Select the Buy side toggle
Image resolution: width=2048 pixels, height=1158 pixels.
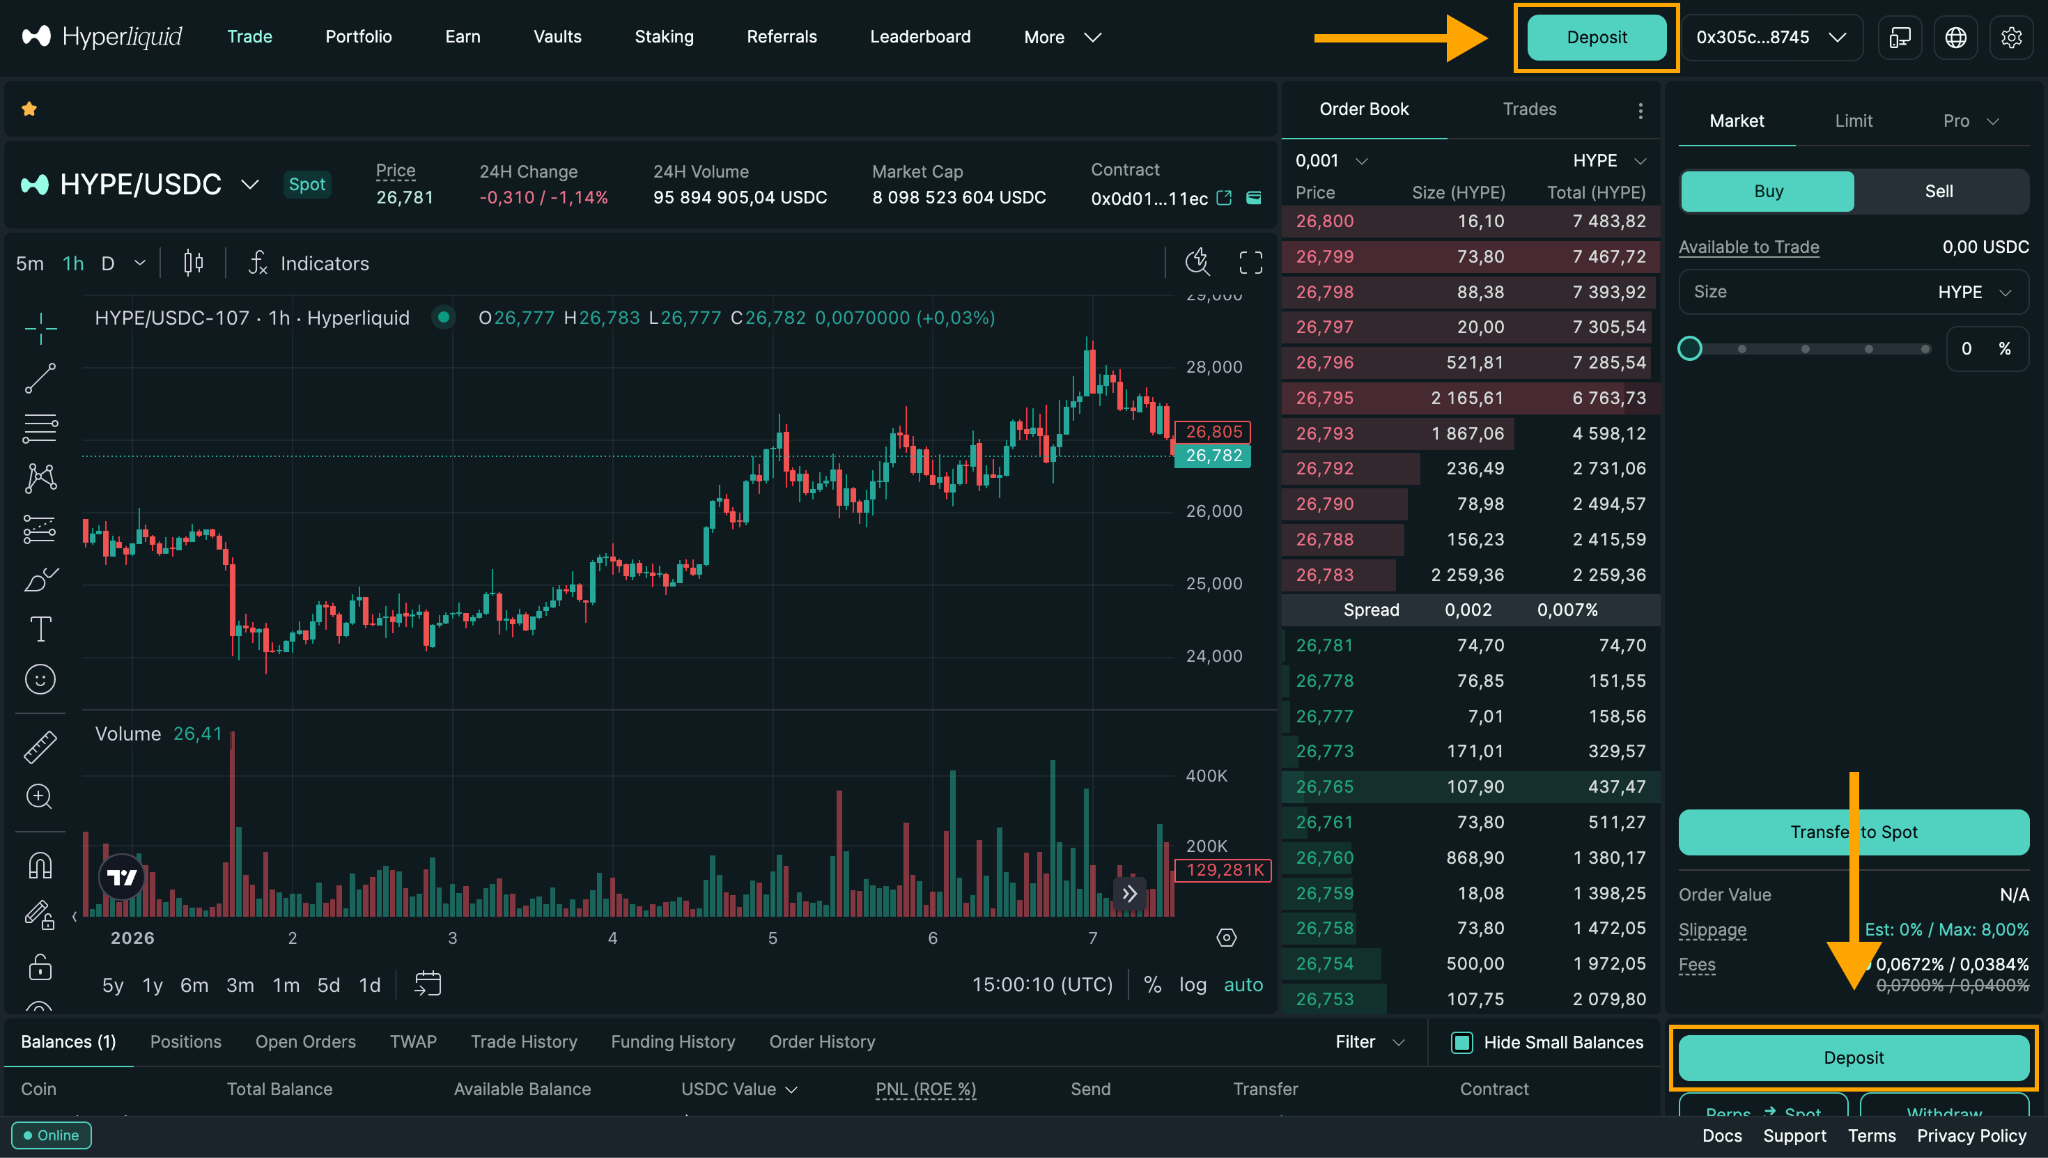[1767, 191]
